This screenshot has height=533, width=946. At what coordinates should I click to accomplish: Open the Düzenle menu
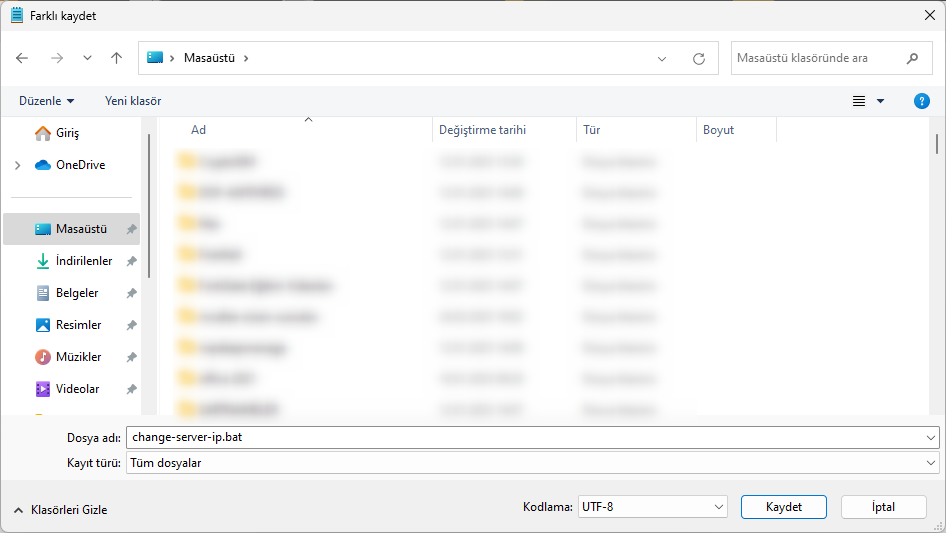[x=46, y=101]
